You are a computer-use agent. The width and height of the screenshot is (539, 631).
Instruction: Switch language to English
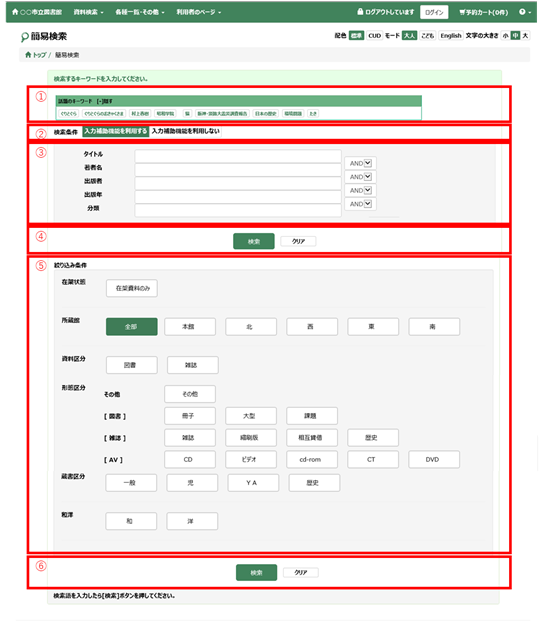tap(451, 36)
